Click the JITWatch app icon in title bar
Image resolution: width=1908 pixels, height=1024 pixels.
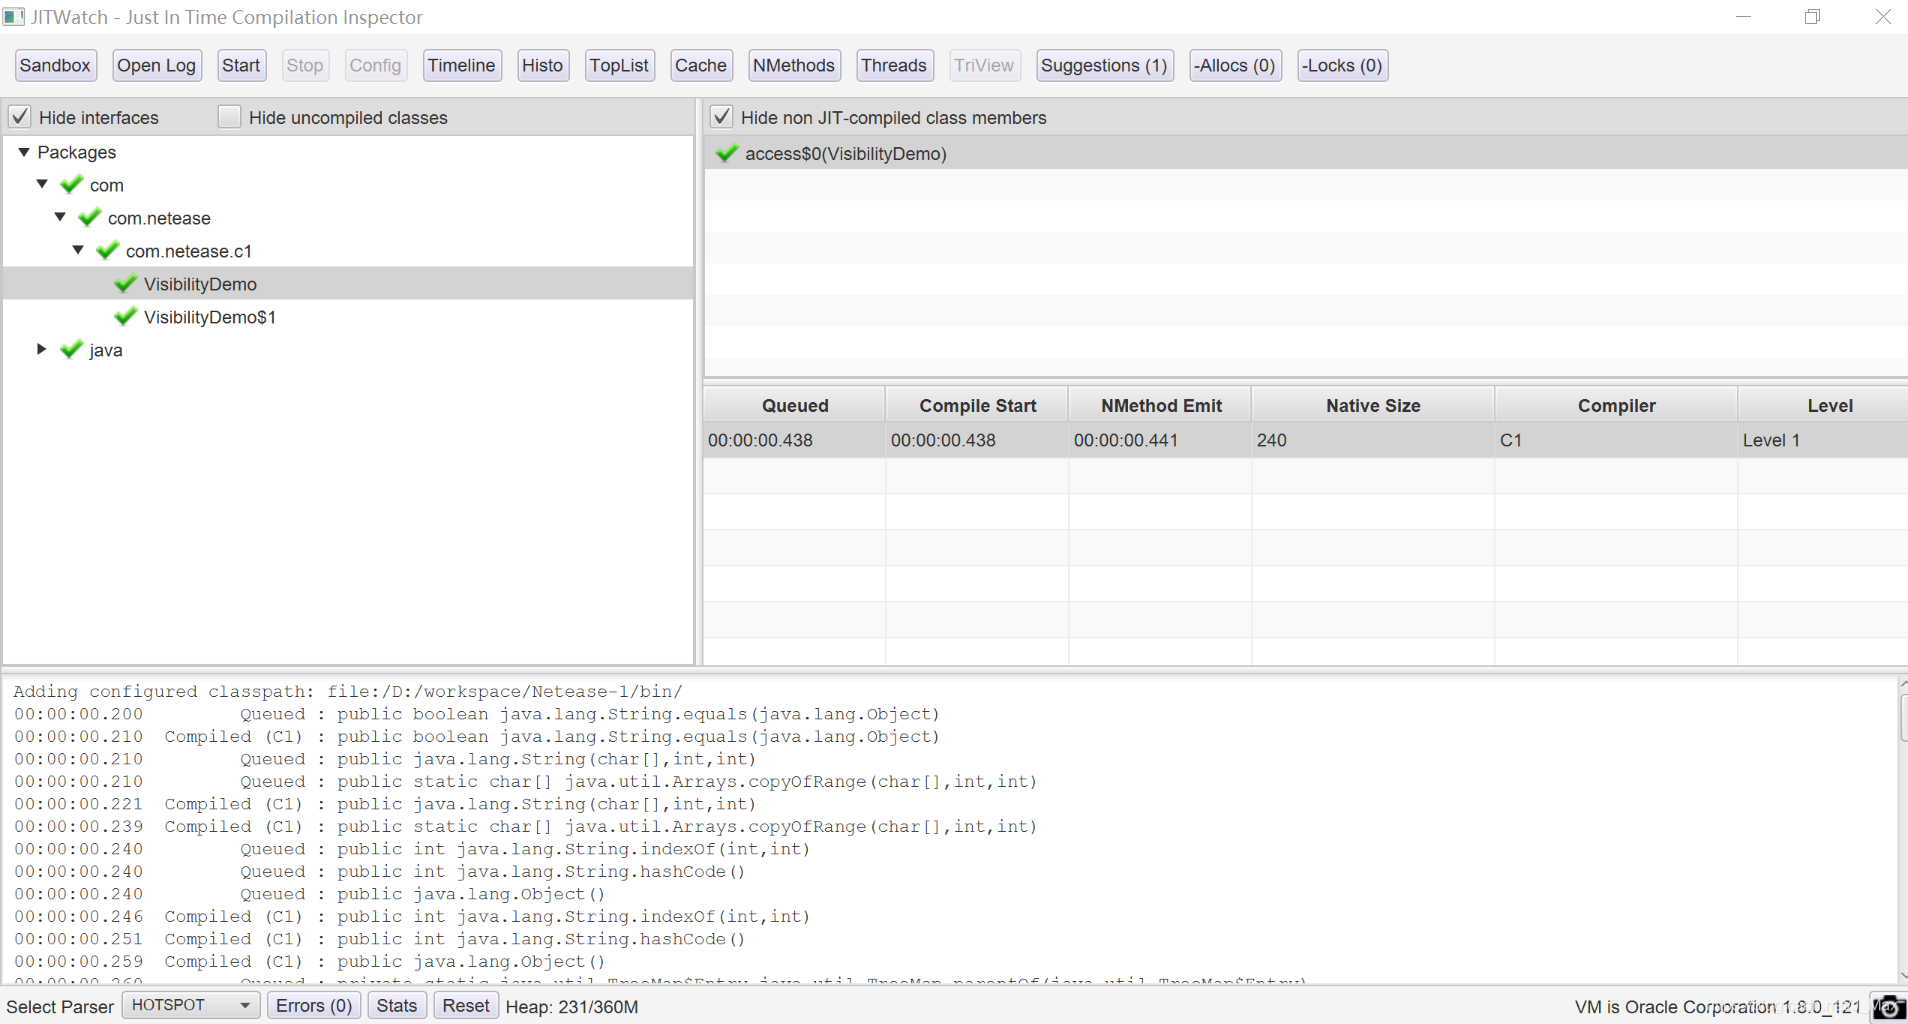(x=14, y=17)
